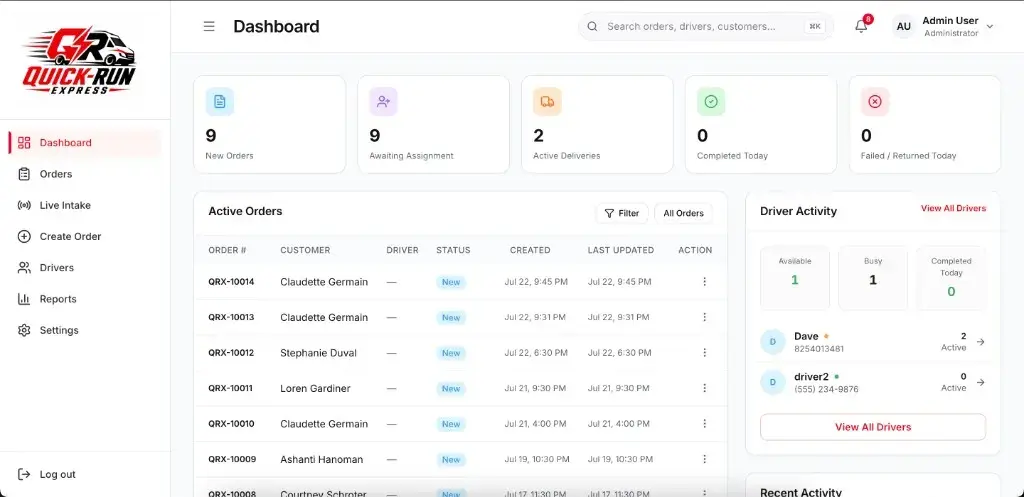
Task: Click the LAST UPDATED column header
Action: pos(620,250)
